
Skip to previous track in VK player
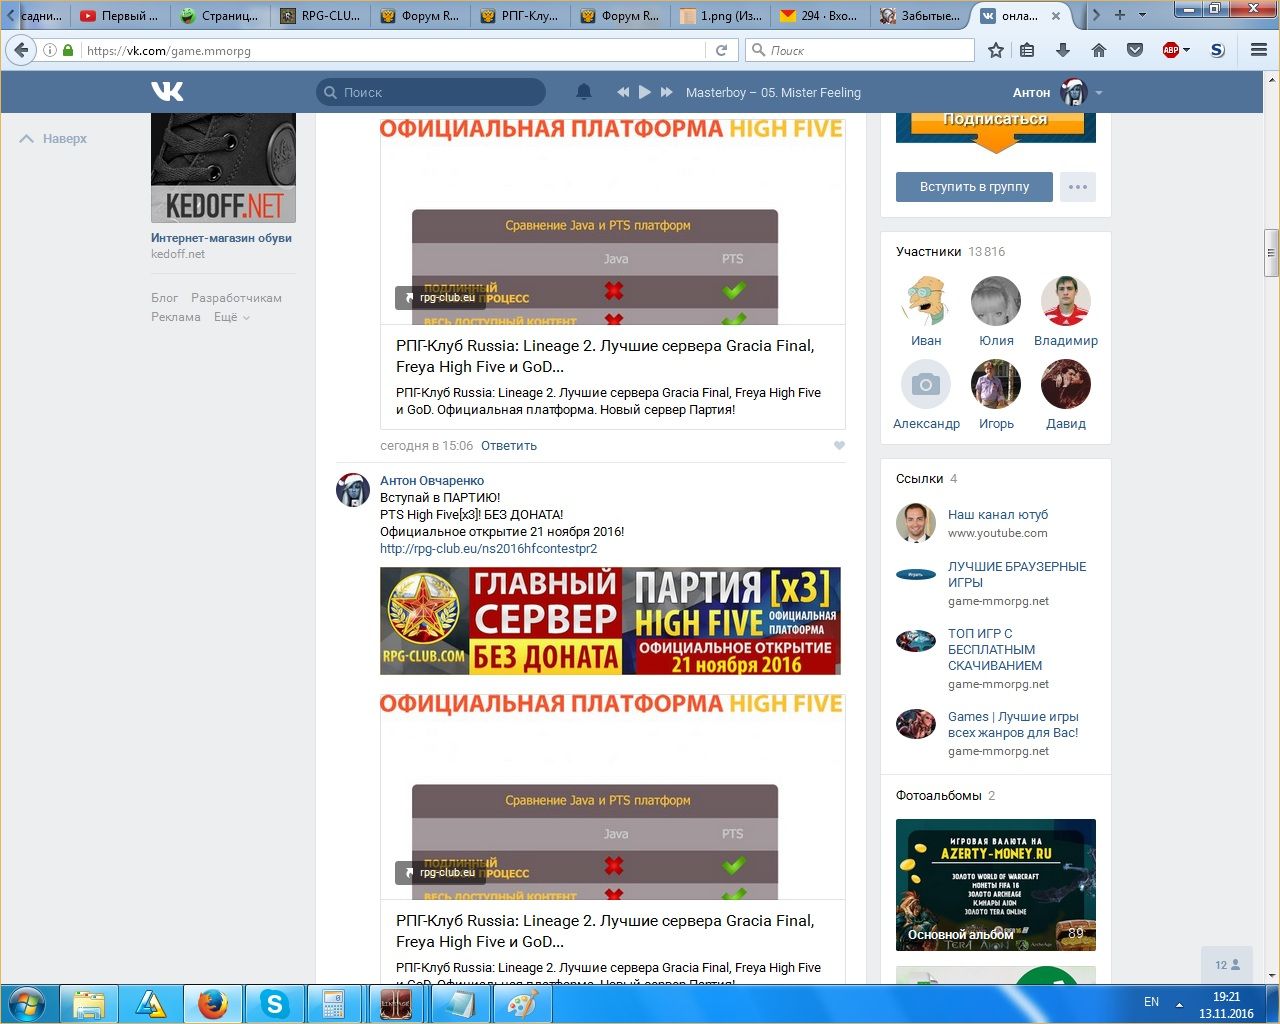coord(623,92)
